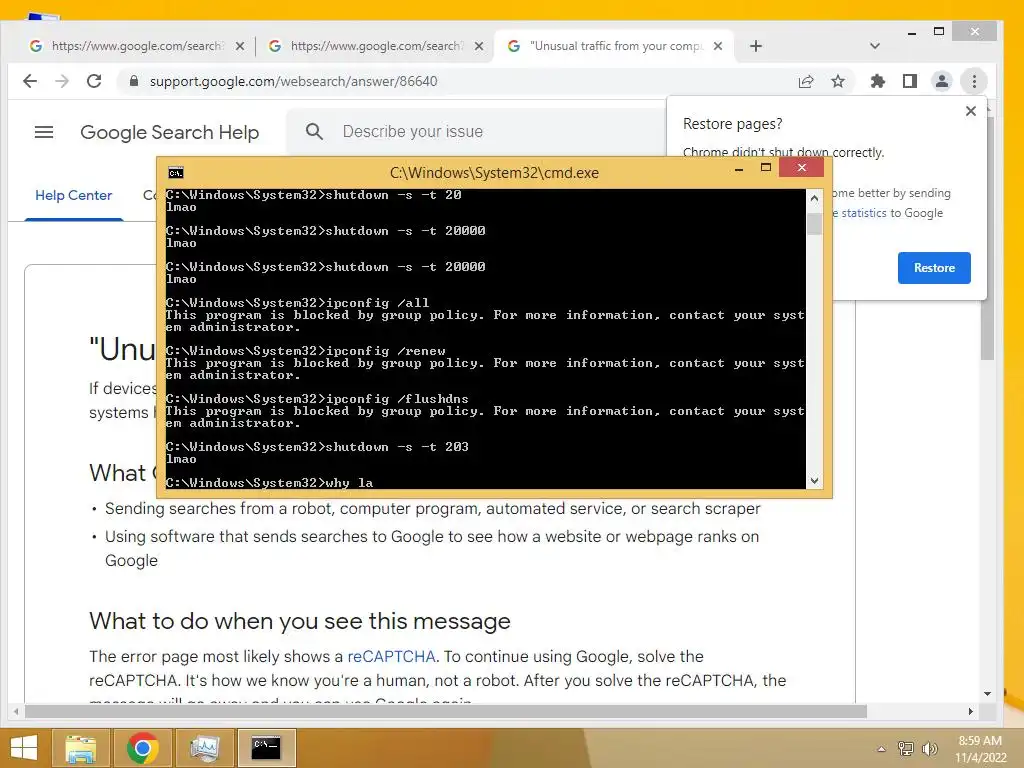
Task: Click the "What to do when you see this message" heading
Action: click(300, 621)
